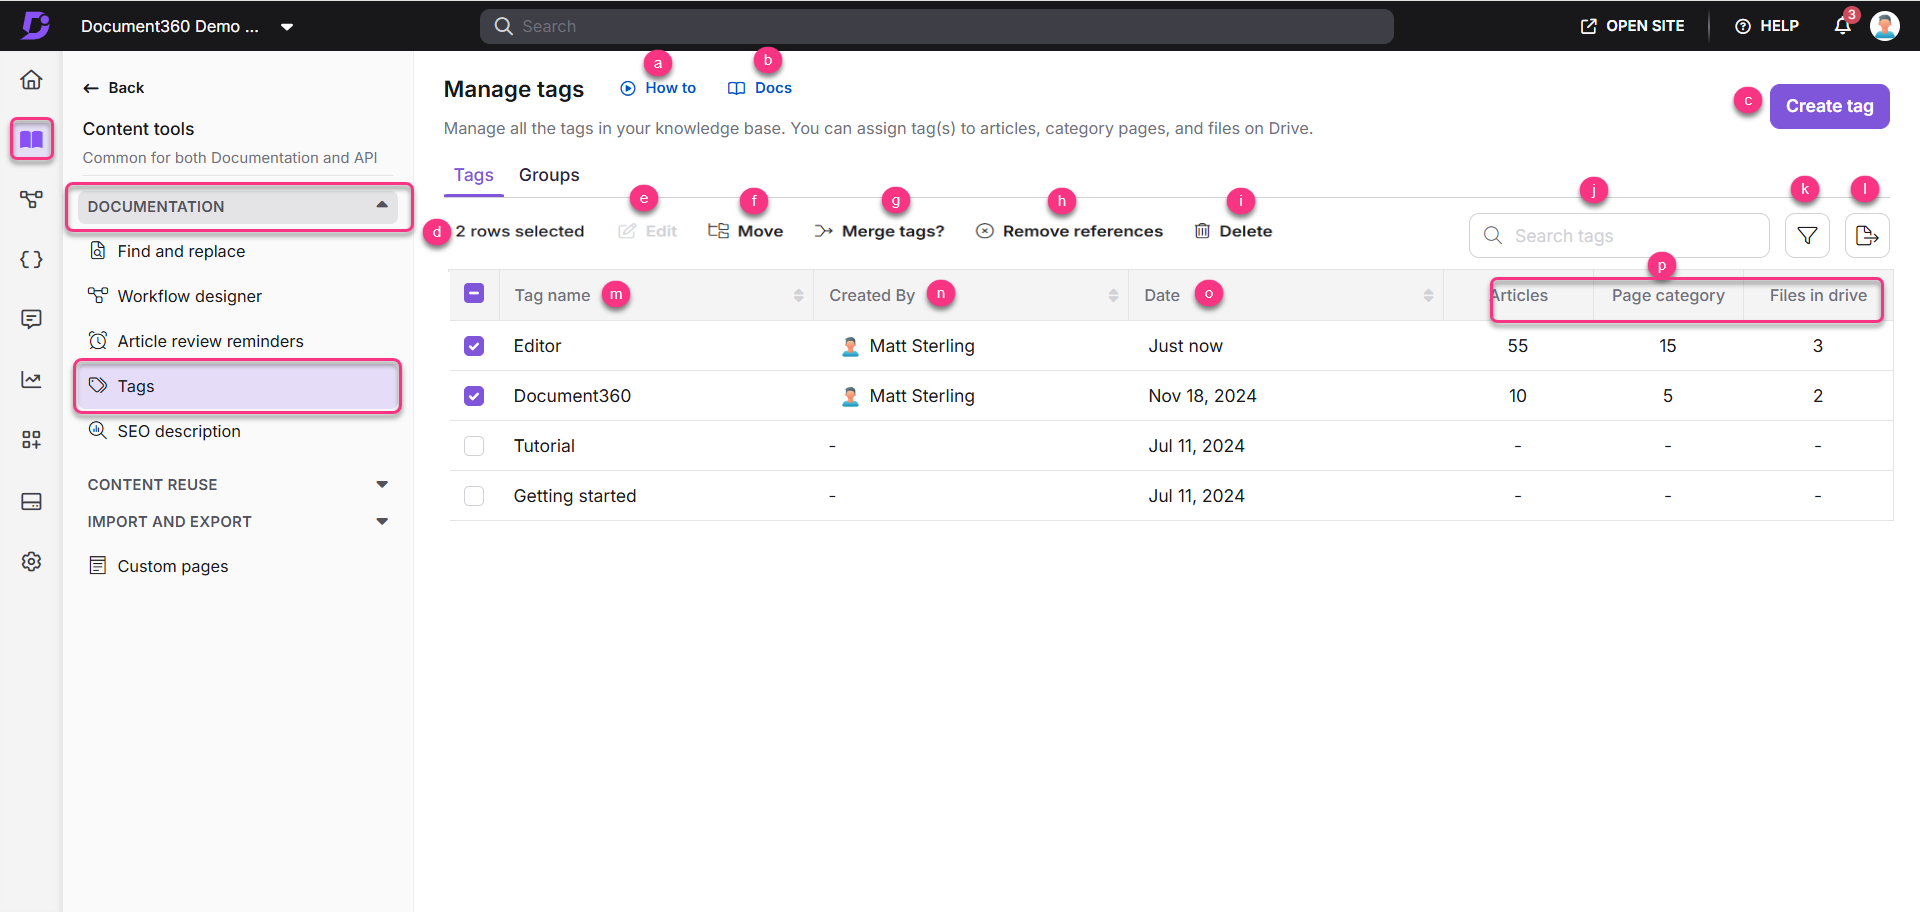
Task: Open the notifications bell
Action: 1842,26
